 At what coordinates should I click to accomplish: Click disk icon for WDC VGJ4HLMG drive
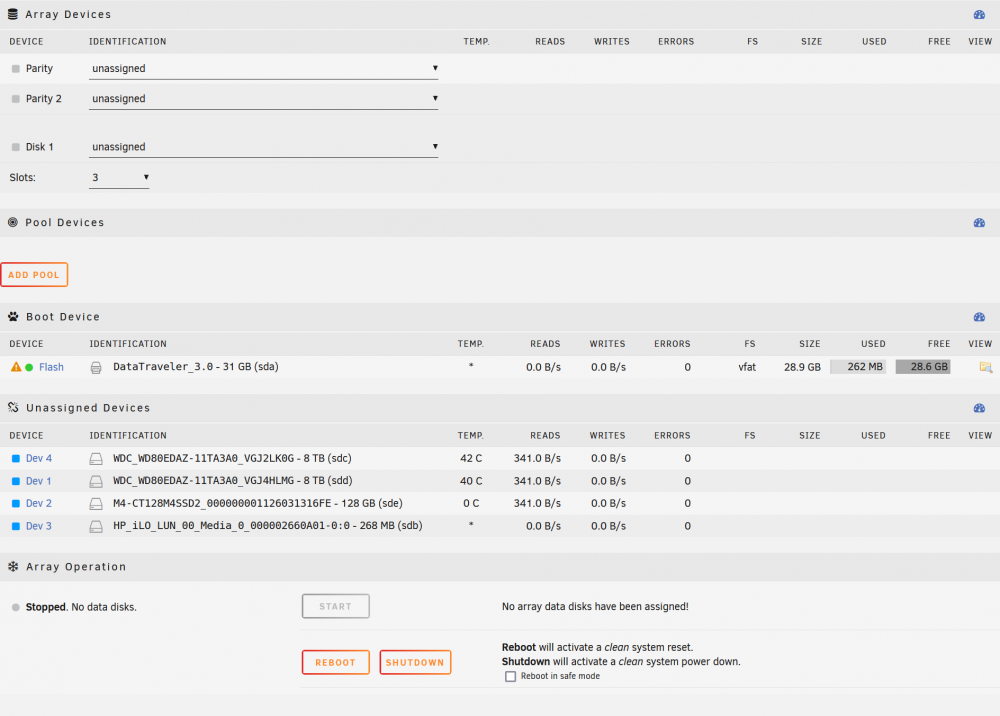pos(96,481)
